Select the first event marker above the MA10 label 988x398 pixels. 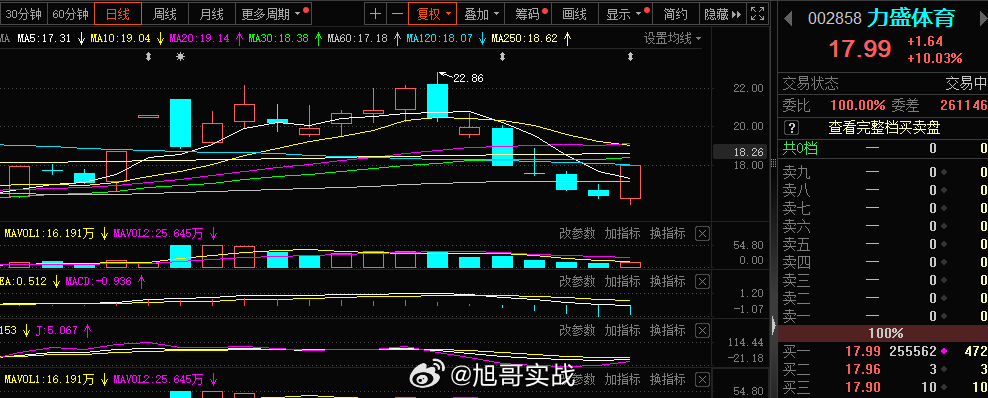149,57
